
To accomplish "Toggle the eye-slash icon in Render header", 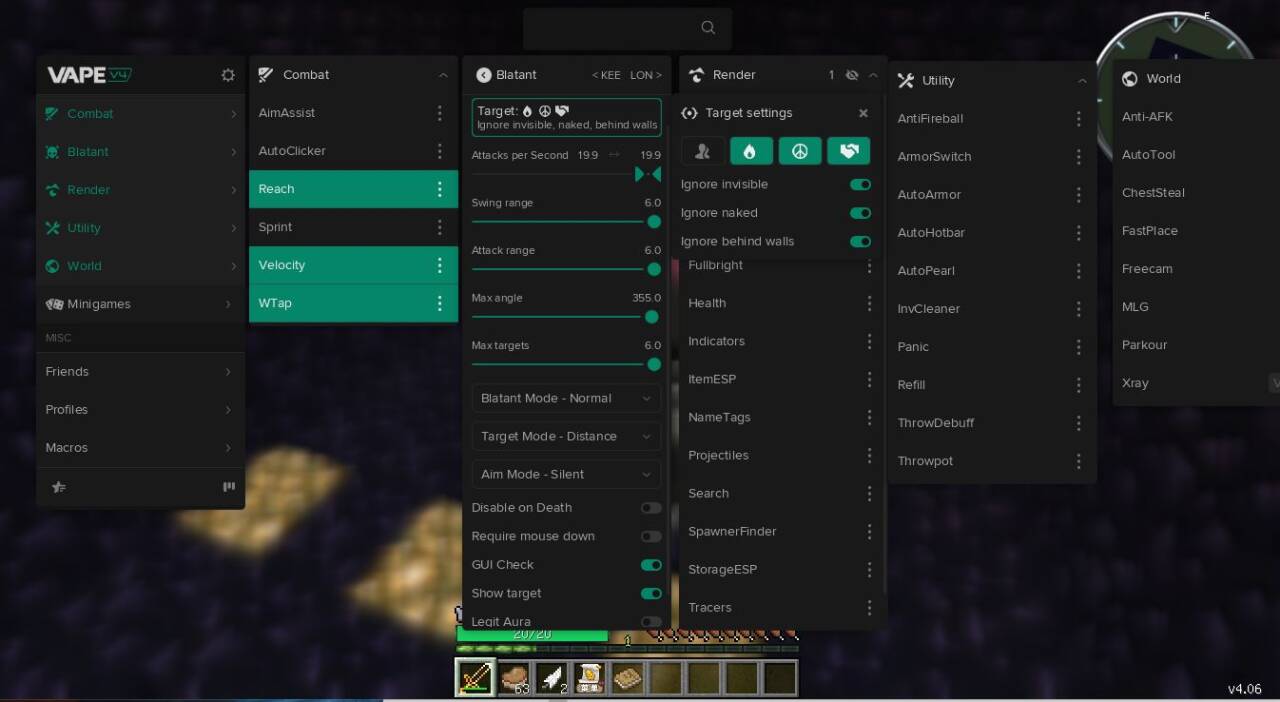I will (x=852, y=75).
